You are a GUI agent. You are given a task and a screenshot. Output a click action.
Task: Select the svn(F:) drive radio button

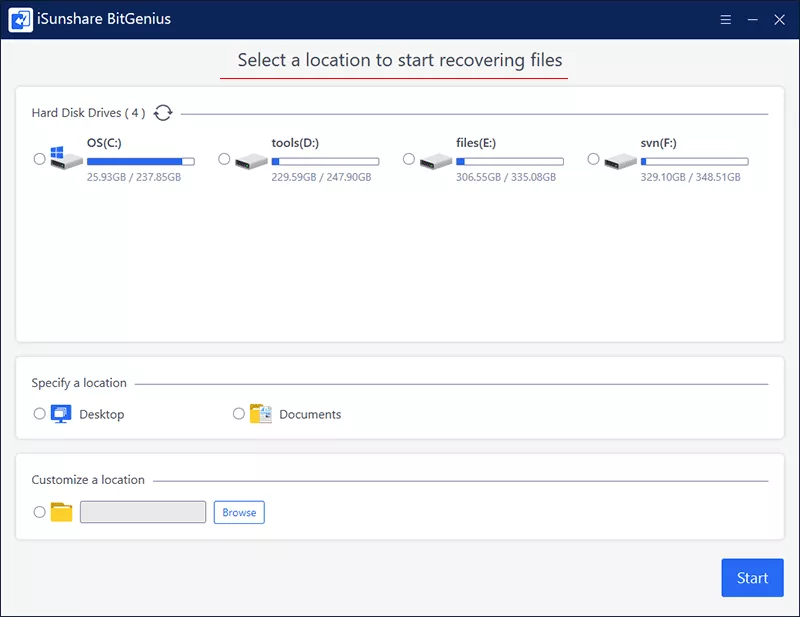593,159
